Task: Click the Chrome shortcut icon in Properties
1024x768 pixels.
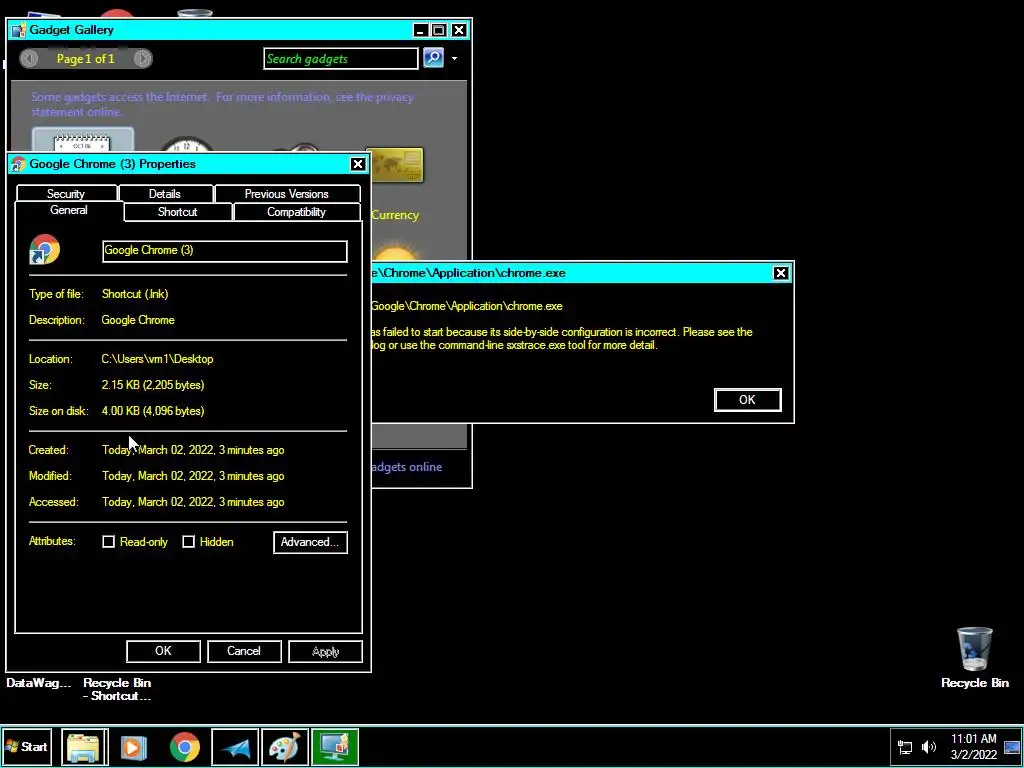Action: (x=44, y=249)
